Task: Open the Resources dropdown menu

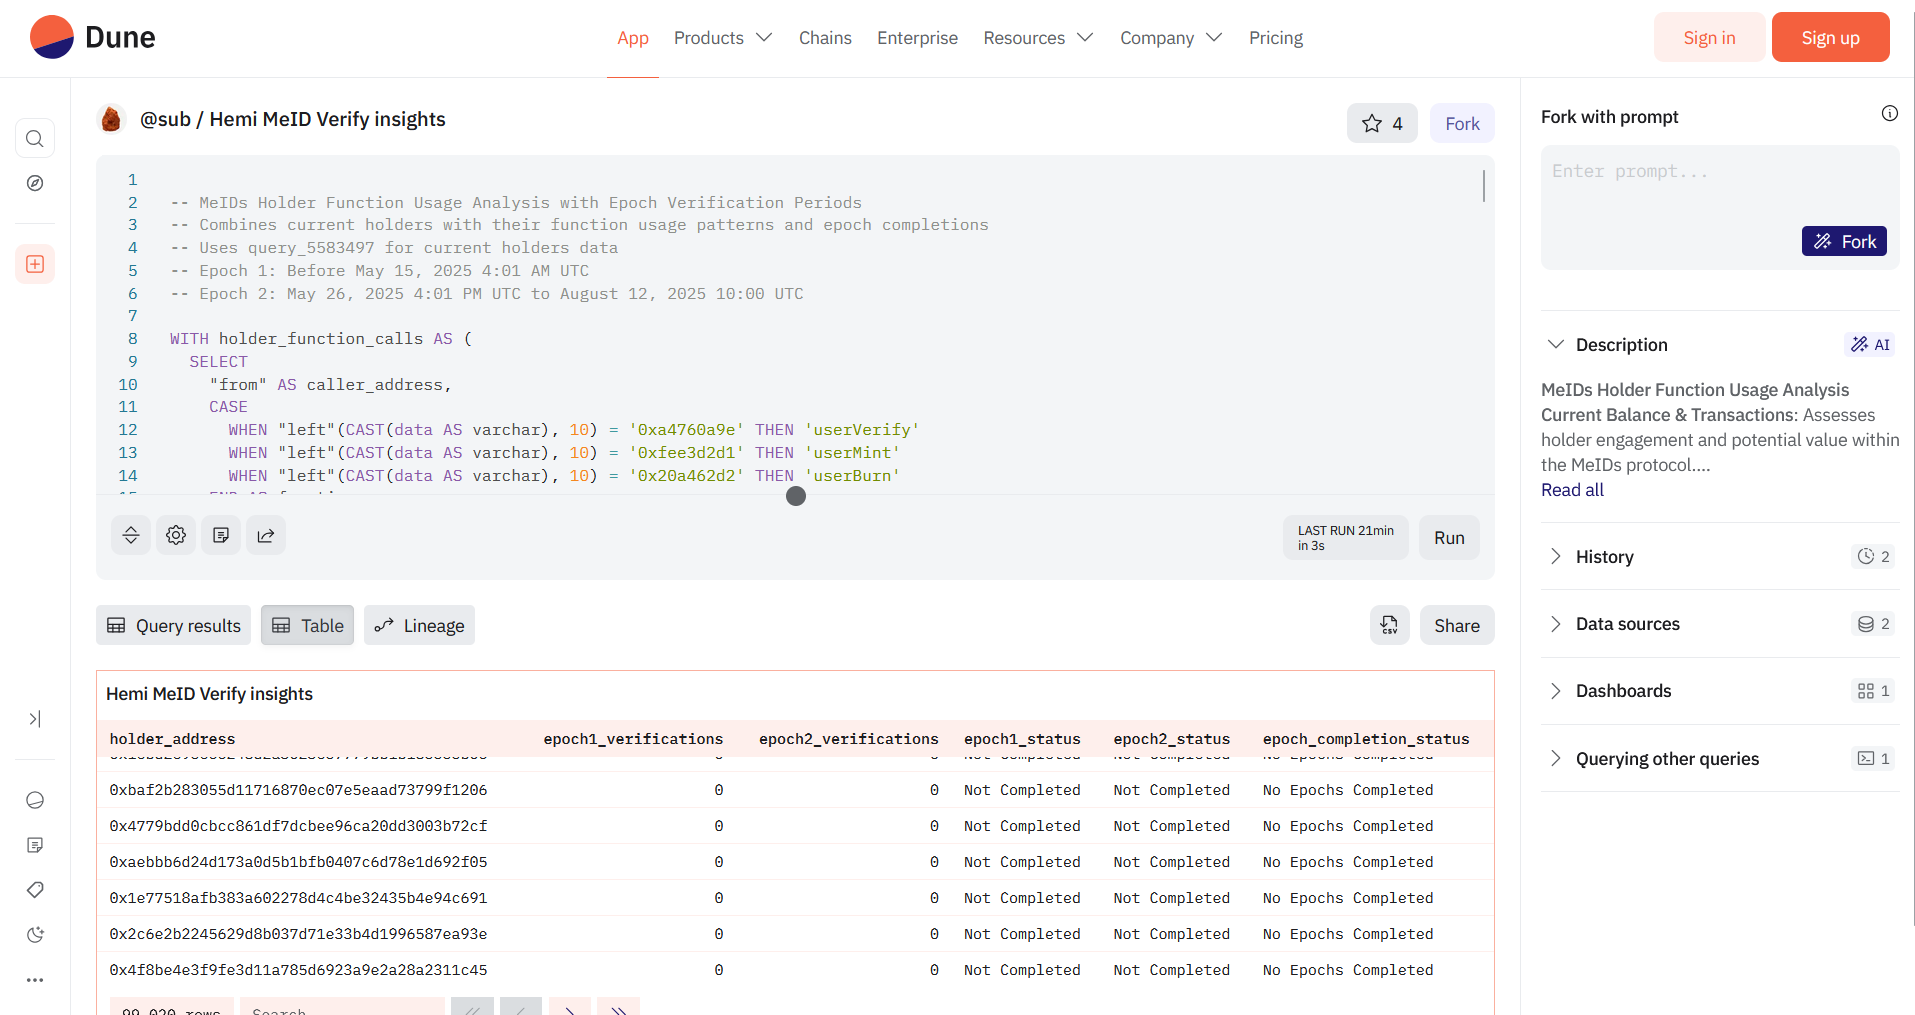Action: (1038, 38)
